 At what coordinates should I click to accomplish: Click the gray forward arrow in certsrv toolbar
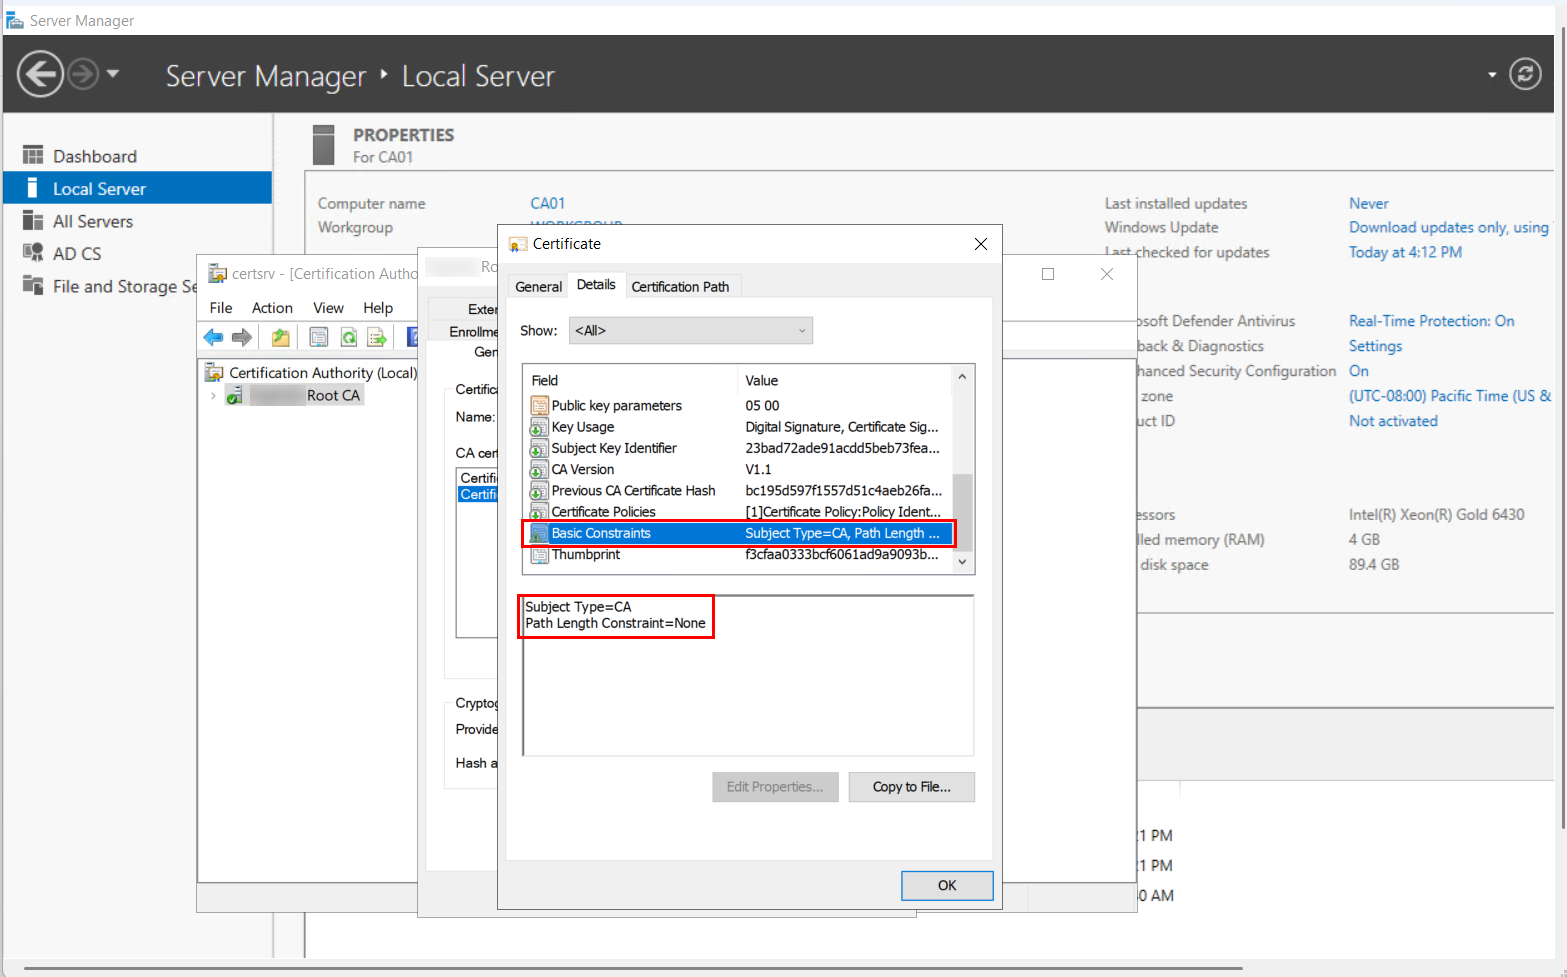coord(242,338)
